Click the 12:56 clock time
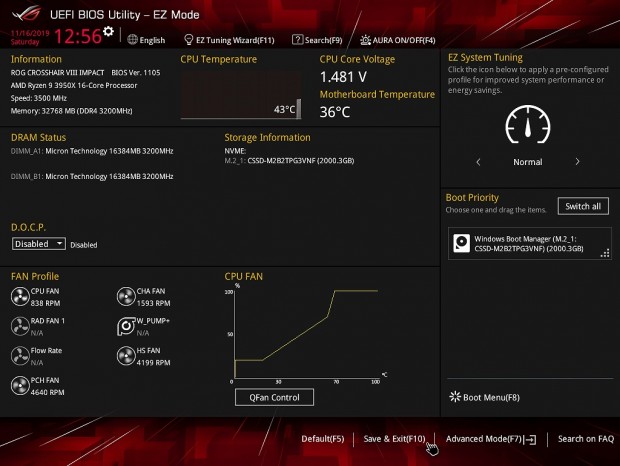620x466 pixels. pos(78,36)
